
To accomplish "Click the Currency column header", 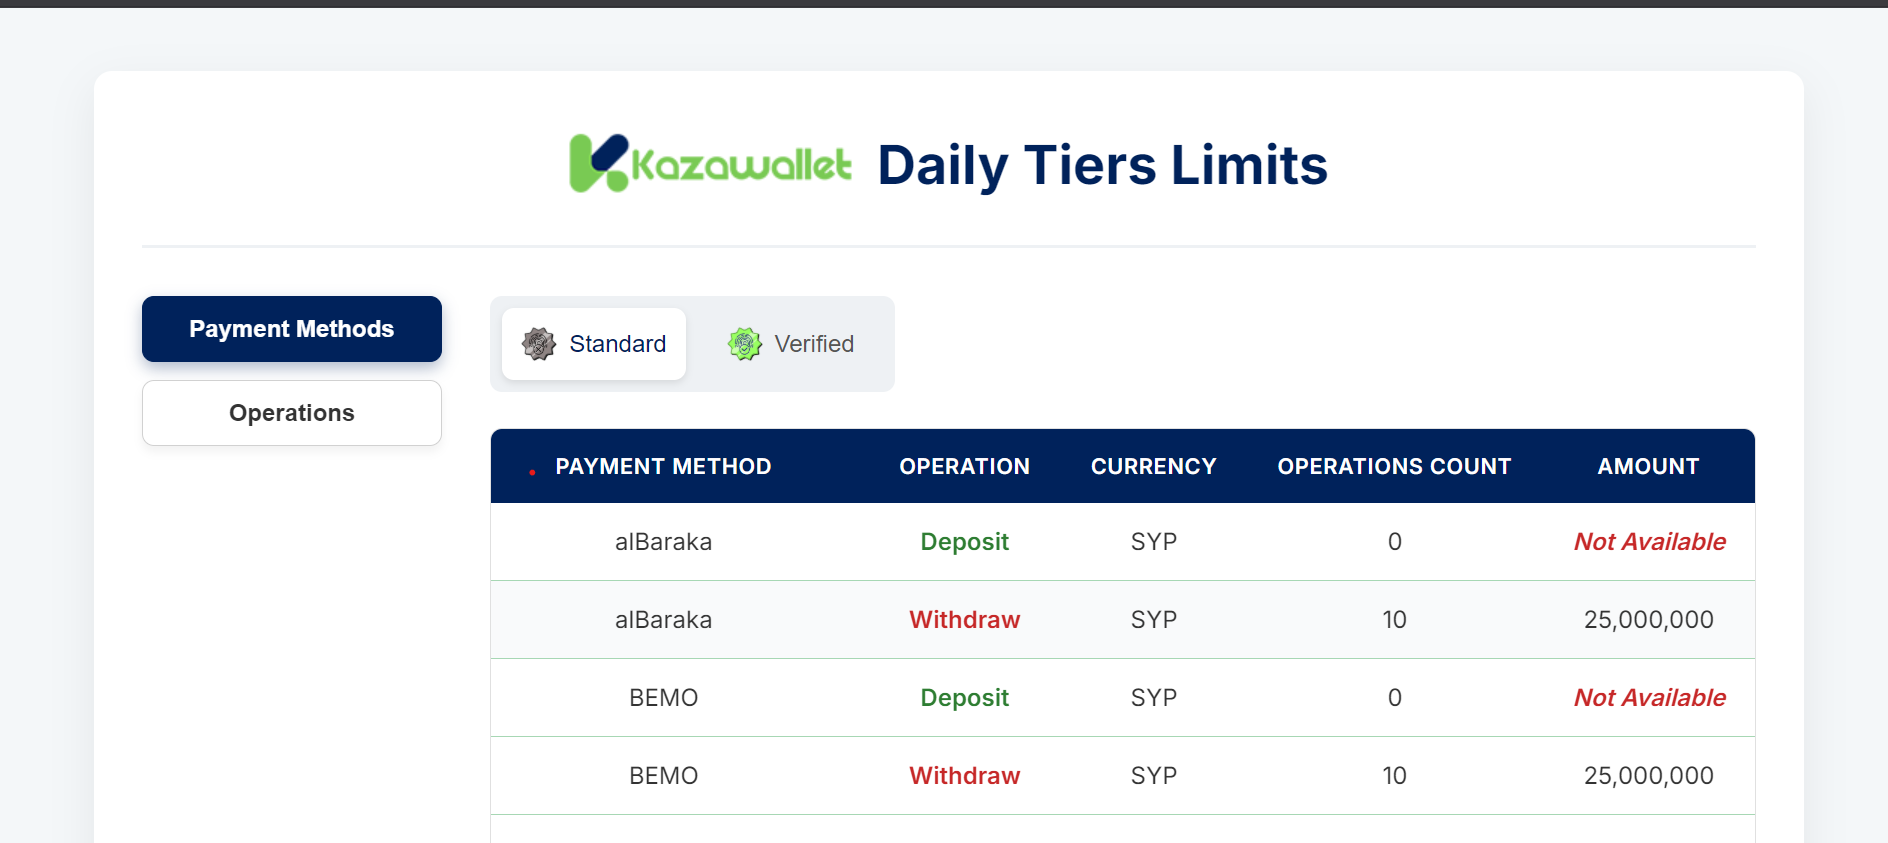I will coord(1153,467).
